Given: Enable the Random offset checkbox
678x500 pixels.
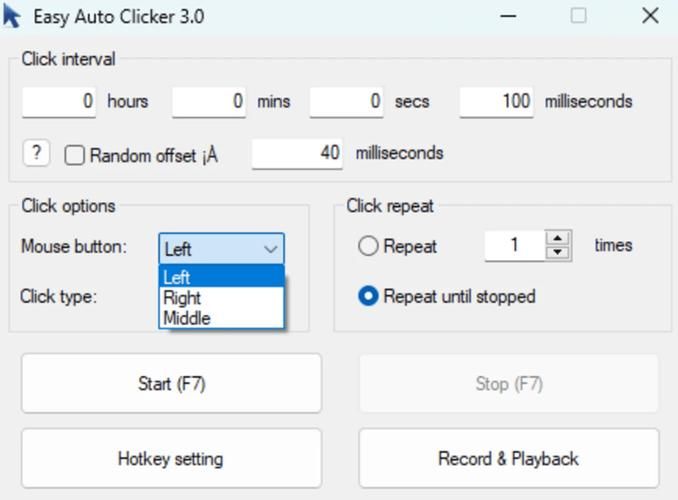Looking at the screenshot, I should [74, 155].
